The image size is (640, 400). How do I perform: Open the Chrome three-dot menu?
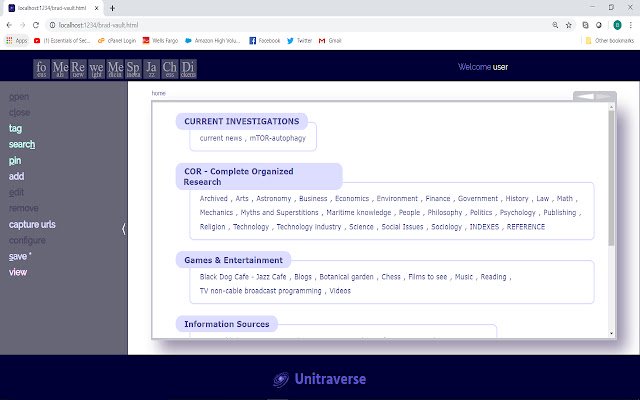coord(631,25)
